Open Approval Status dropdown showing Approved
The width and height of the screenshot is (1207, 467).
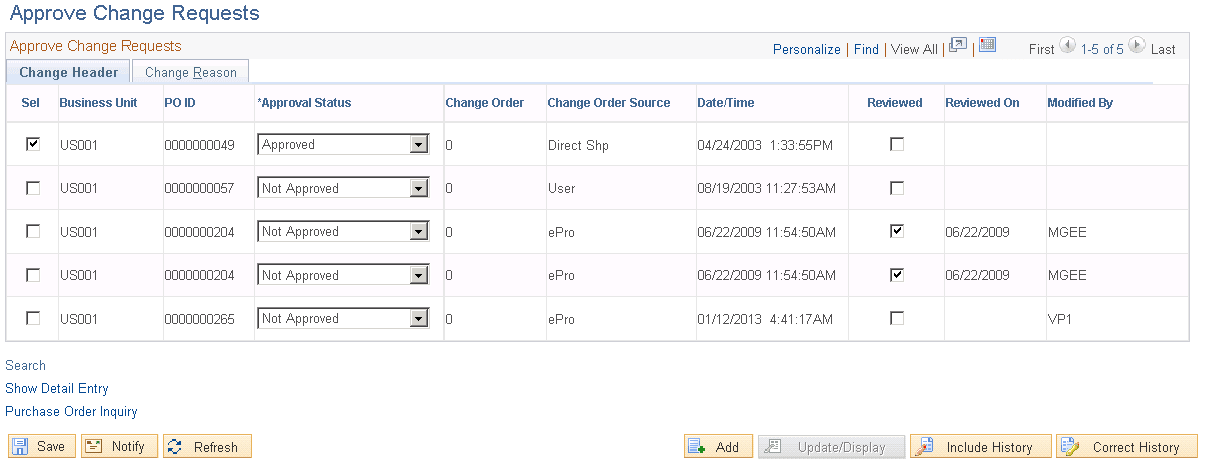click(343, 145)
